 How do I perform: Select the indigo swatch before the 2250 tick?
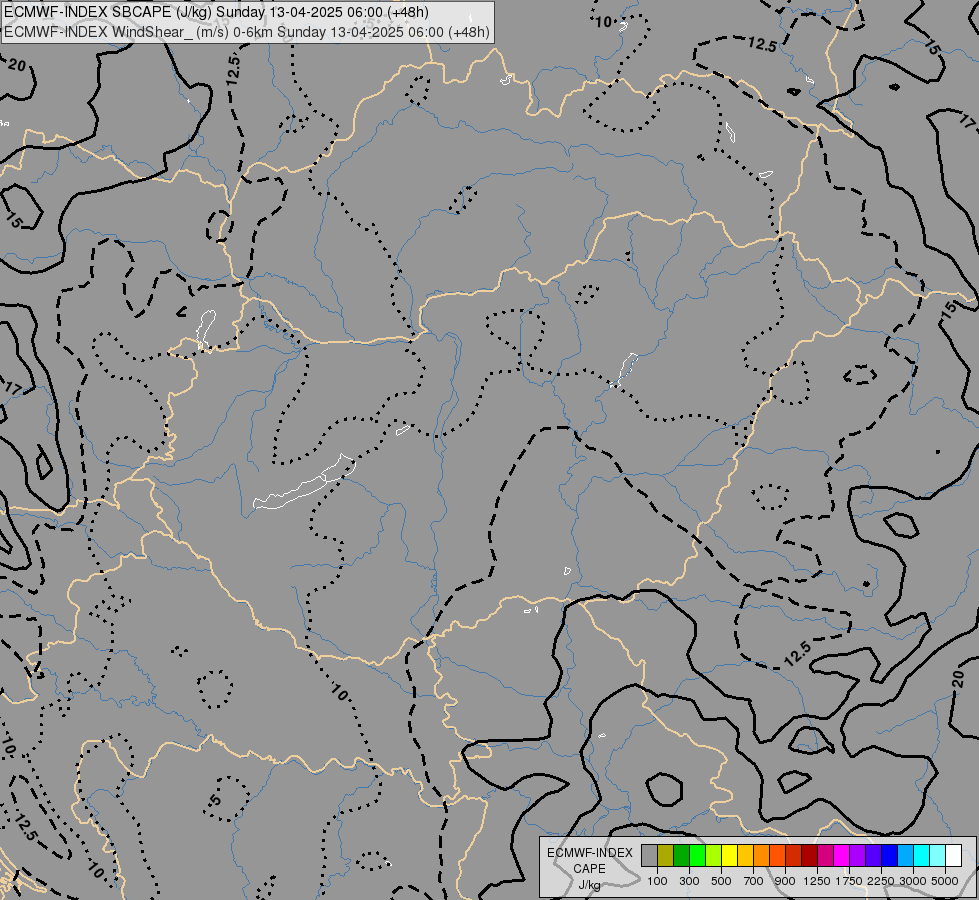873,855
